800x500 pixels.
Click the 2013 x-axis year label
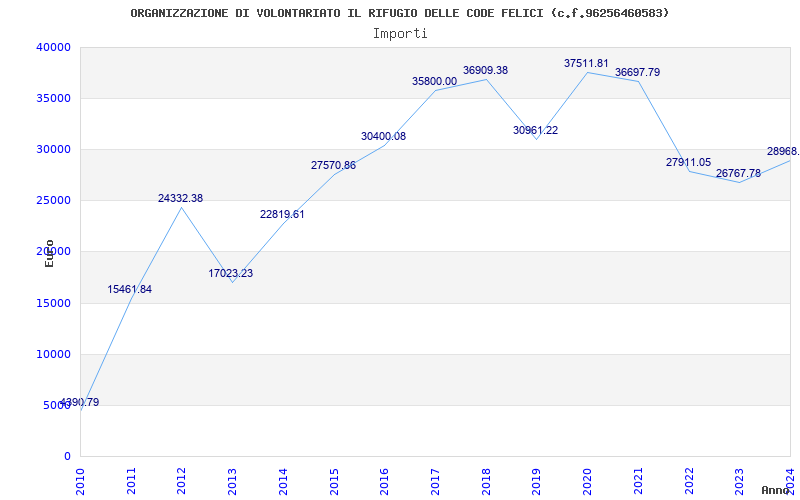(233, 482)
